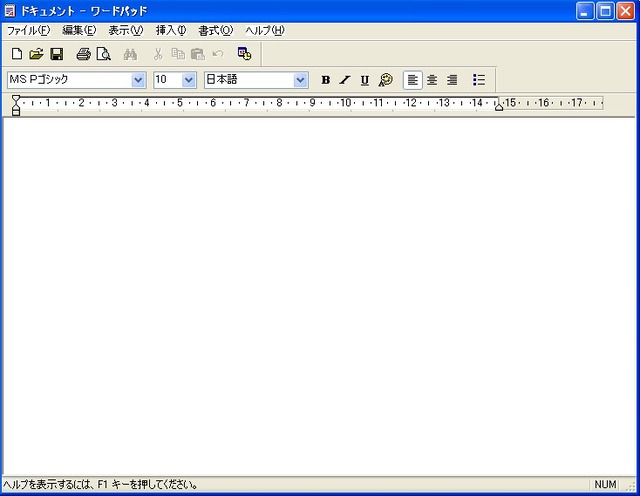Click inside the blank document editing area

(319, 296)
